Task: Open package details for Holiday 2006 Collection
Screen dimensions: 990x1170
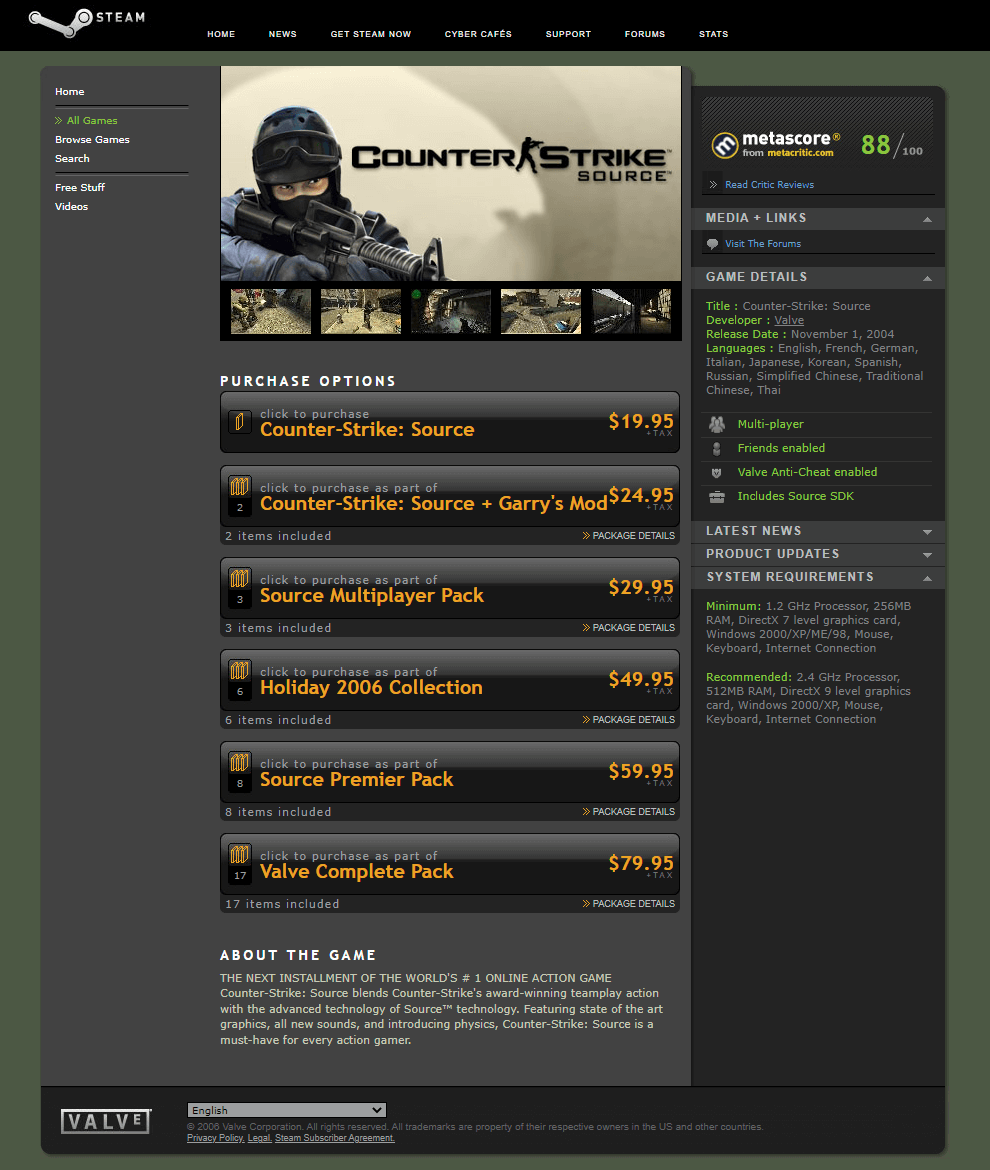Action: tap(629, 719)
